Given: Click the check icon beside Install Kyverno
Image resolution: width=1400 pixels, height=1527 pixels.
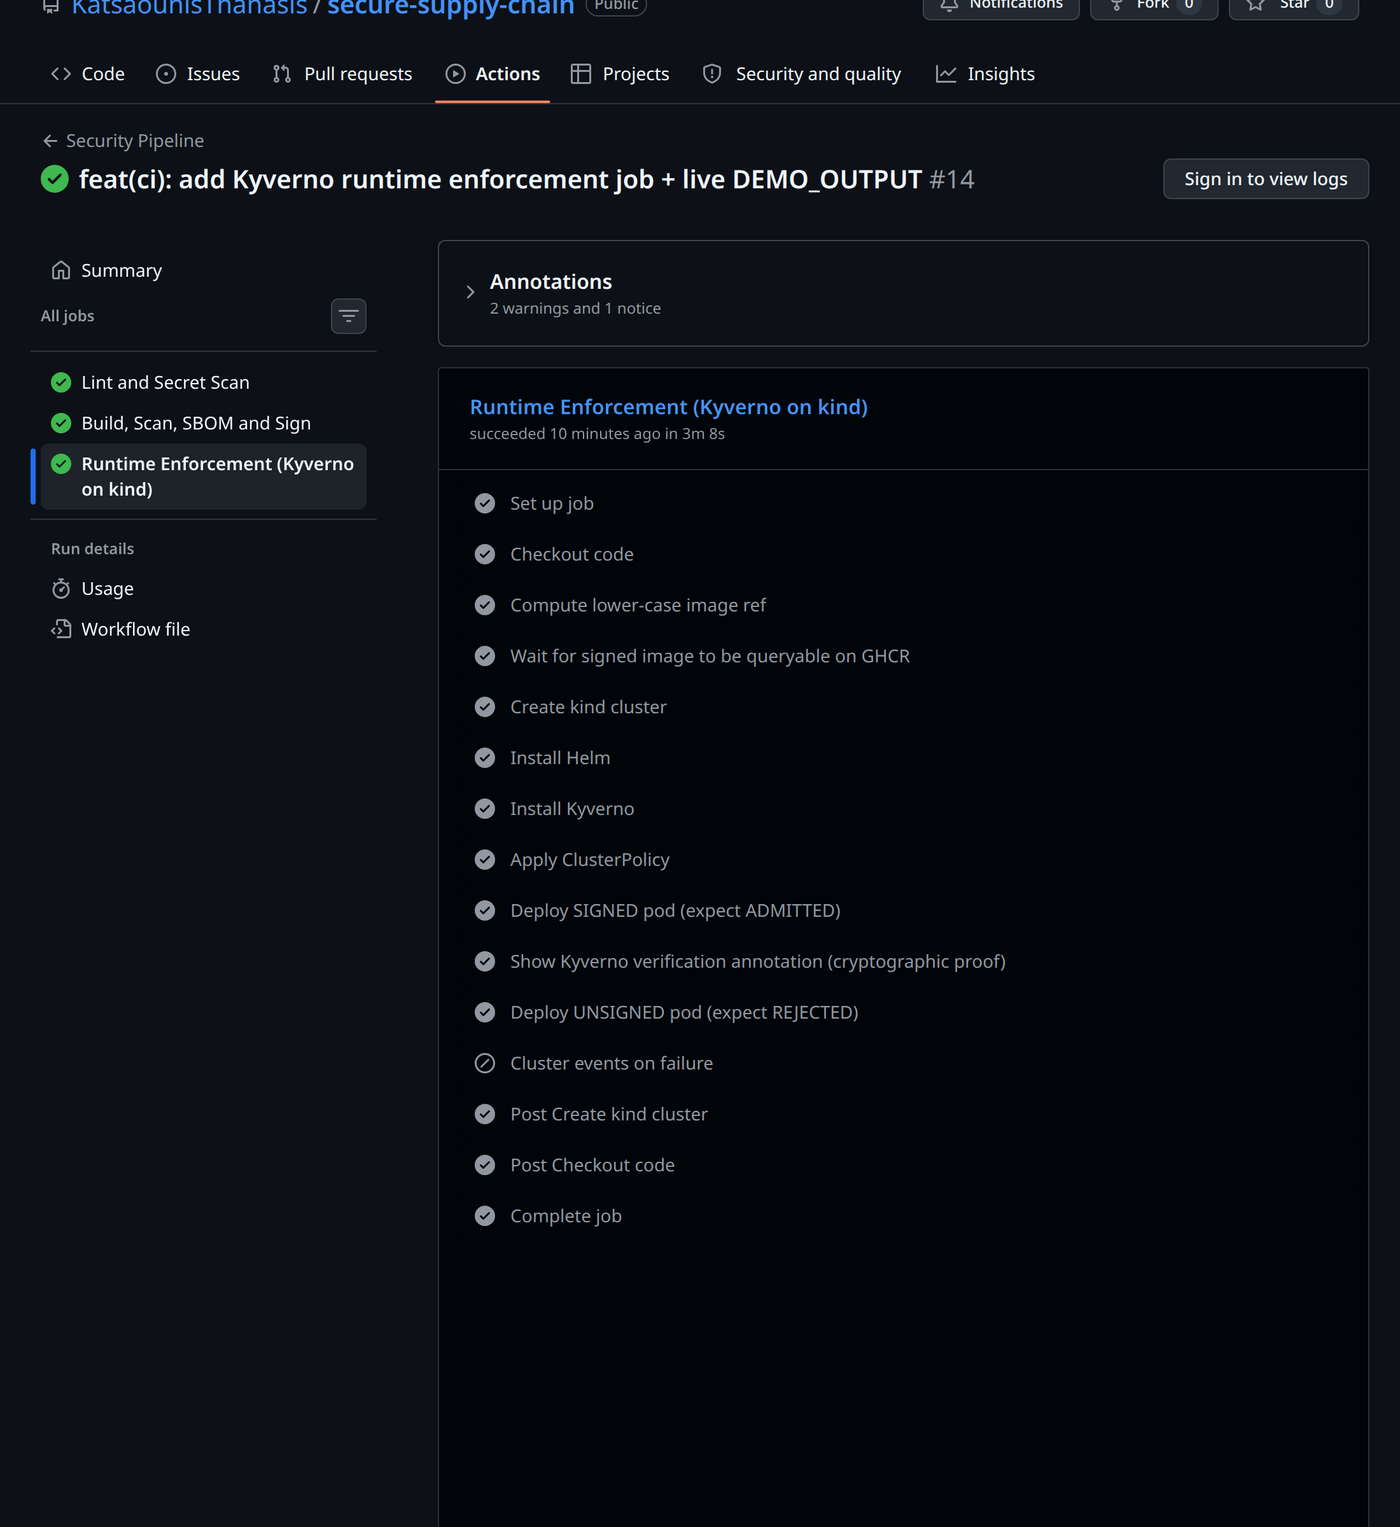Looking at the screenshot, I should 485,809.
